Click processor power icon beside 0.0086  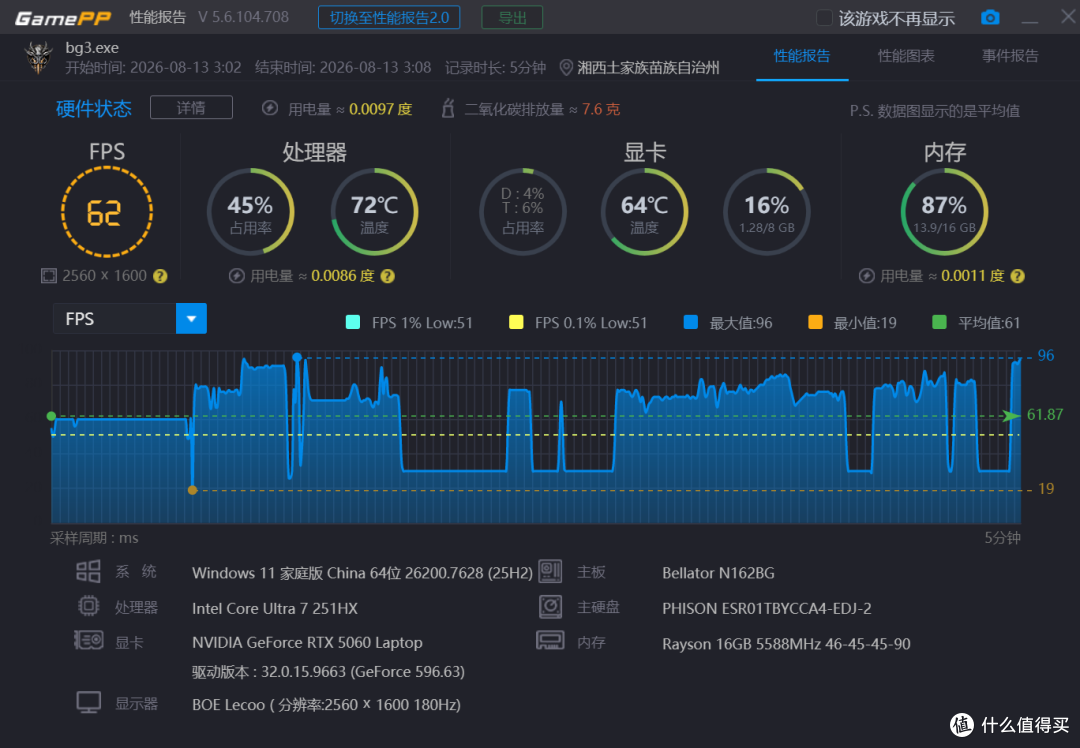236,276
